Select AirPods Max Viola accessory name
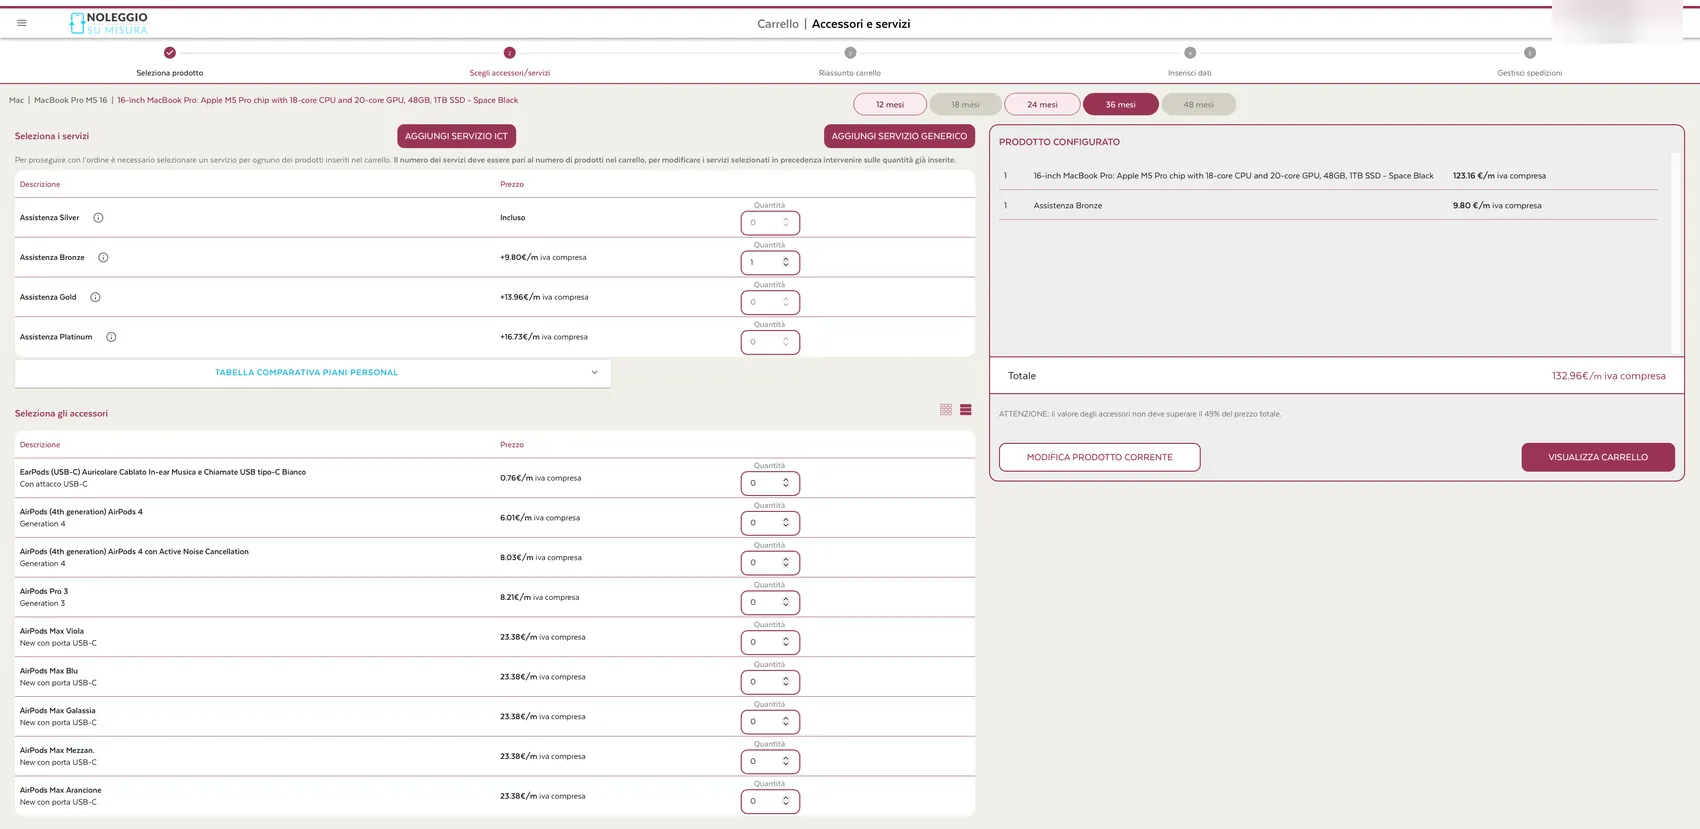Image resolution: width=1700 pixels, height=829 pixels. pos(52,631)
